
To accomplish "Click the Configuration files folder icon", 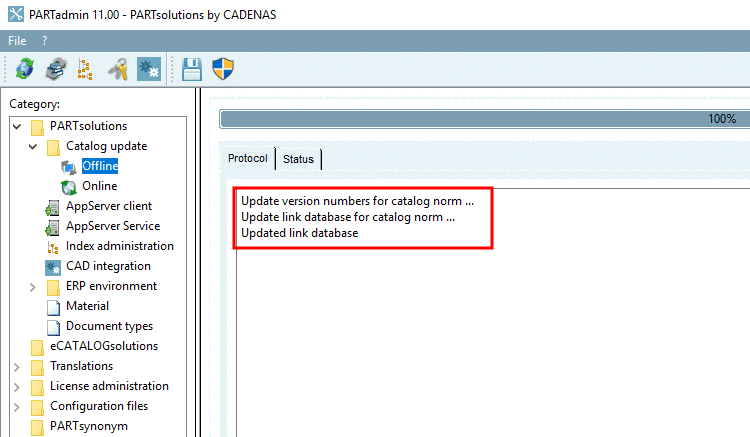I will [x=37, y=407].
